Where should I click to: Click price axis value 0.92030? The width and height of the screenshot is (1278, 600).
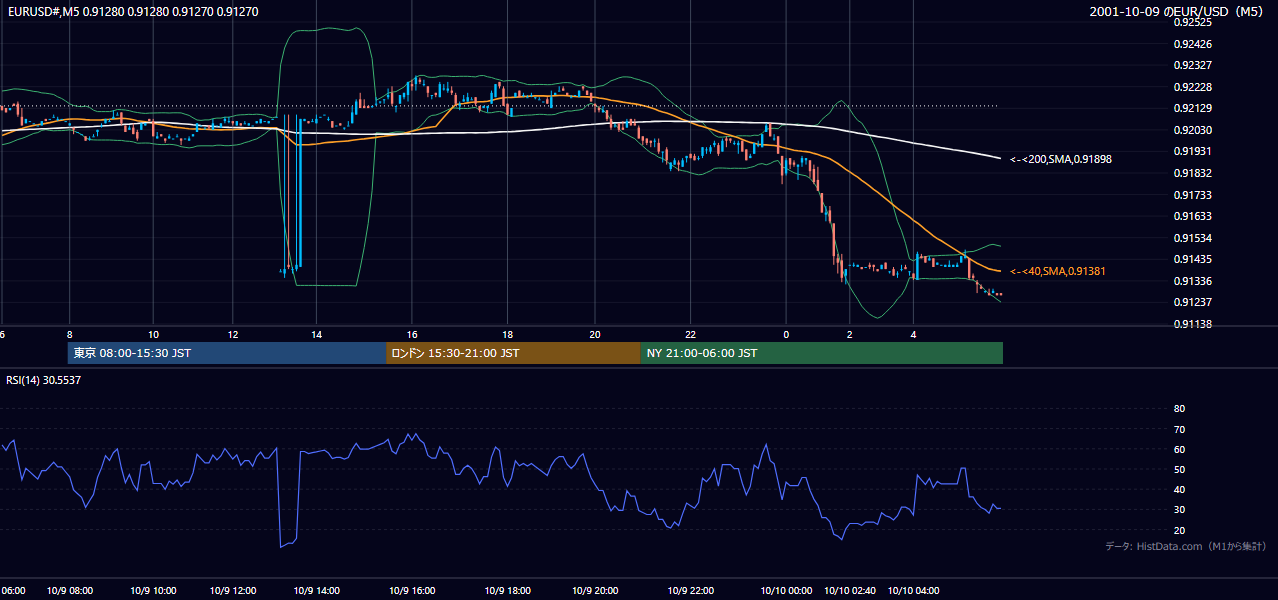point(1194,130)
